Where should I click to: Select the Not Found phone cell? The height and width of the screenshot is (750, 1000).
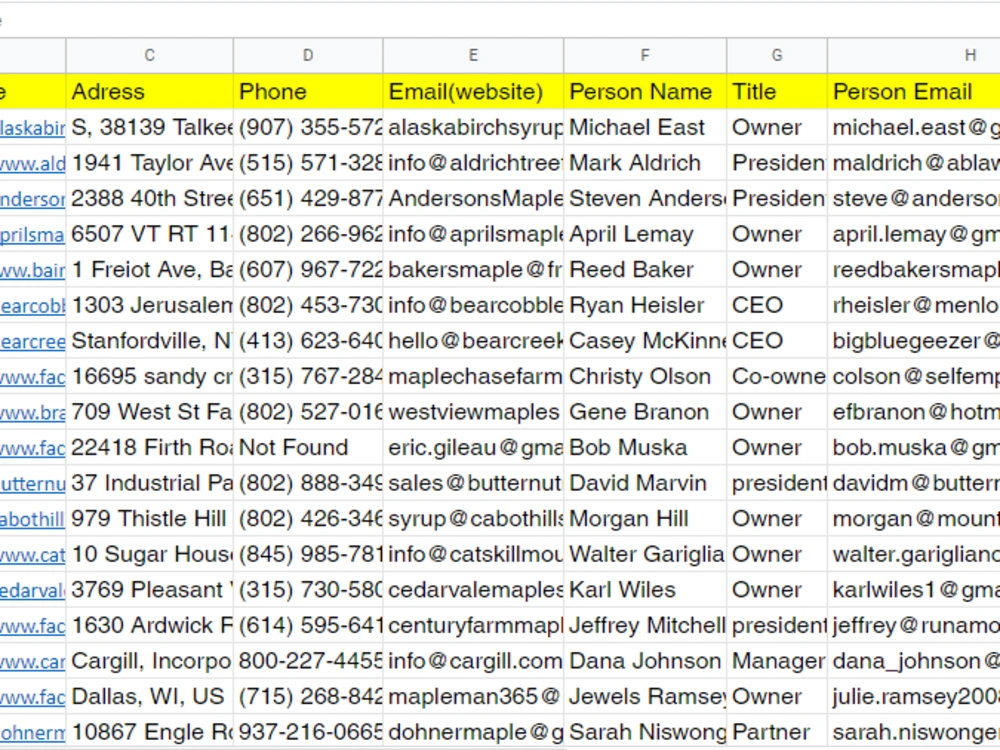(308, 448)
